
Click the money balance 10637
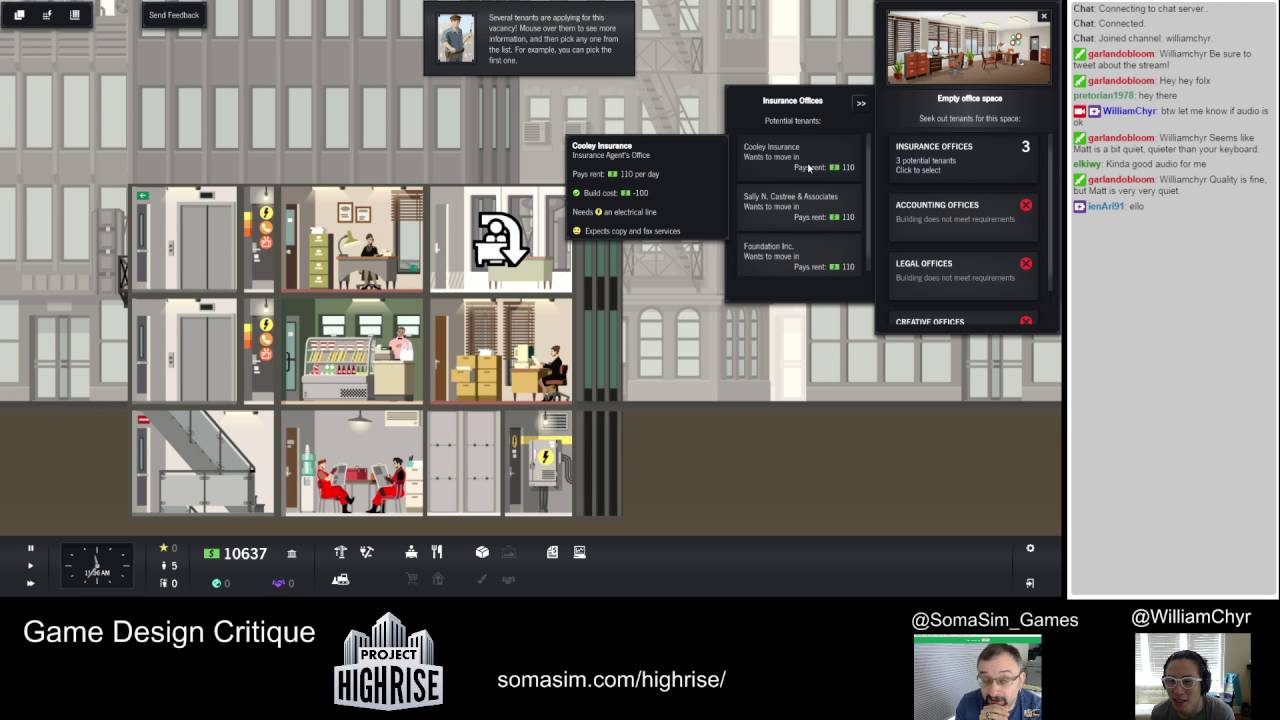pyautogui.click(x=245, y=554)
